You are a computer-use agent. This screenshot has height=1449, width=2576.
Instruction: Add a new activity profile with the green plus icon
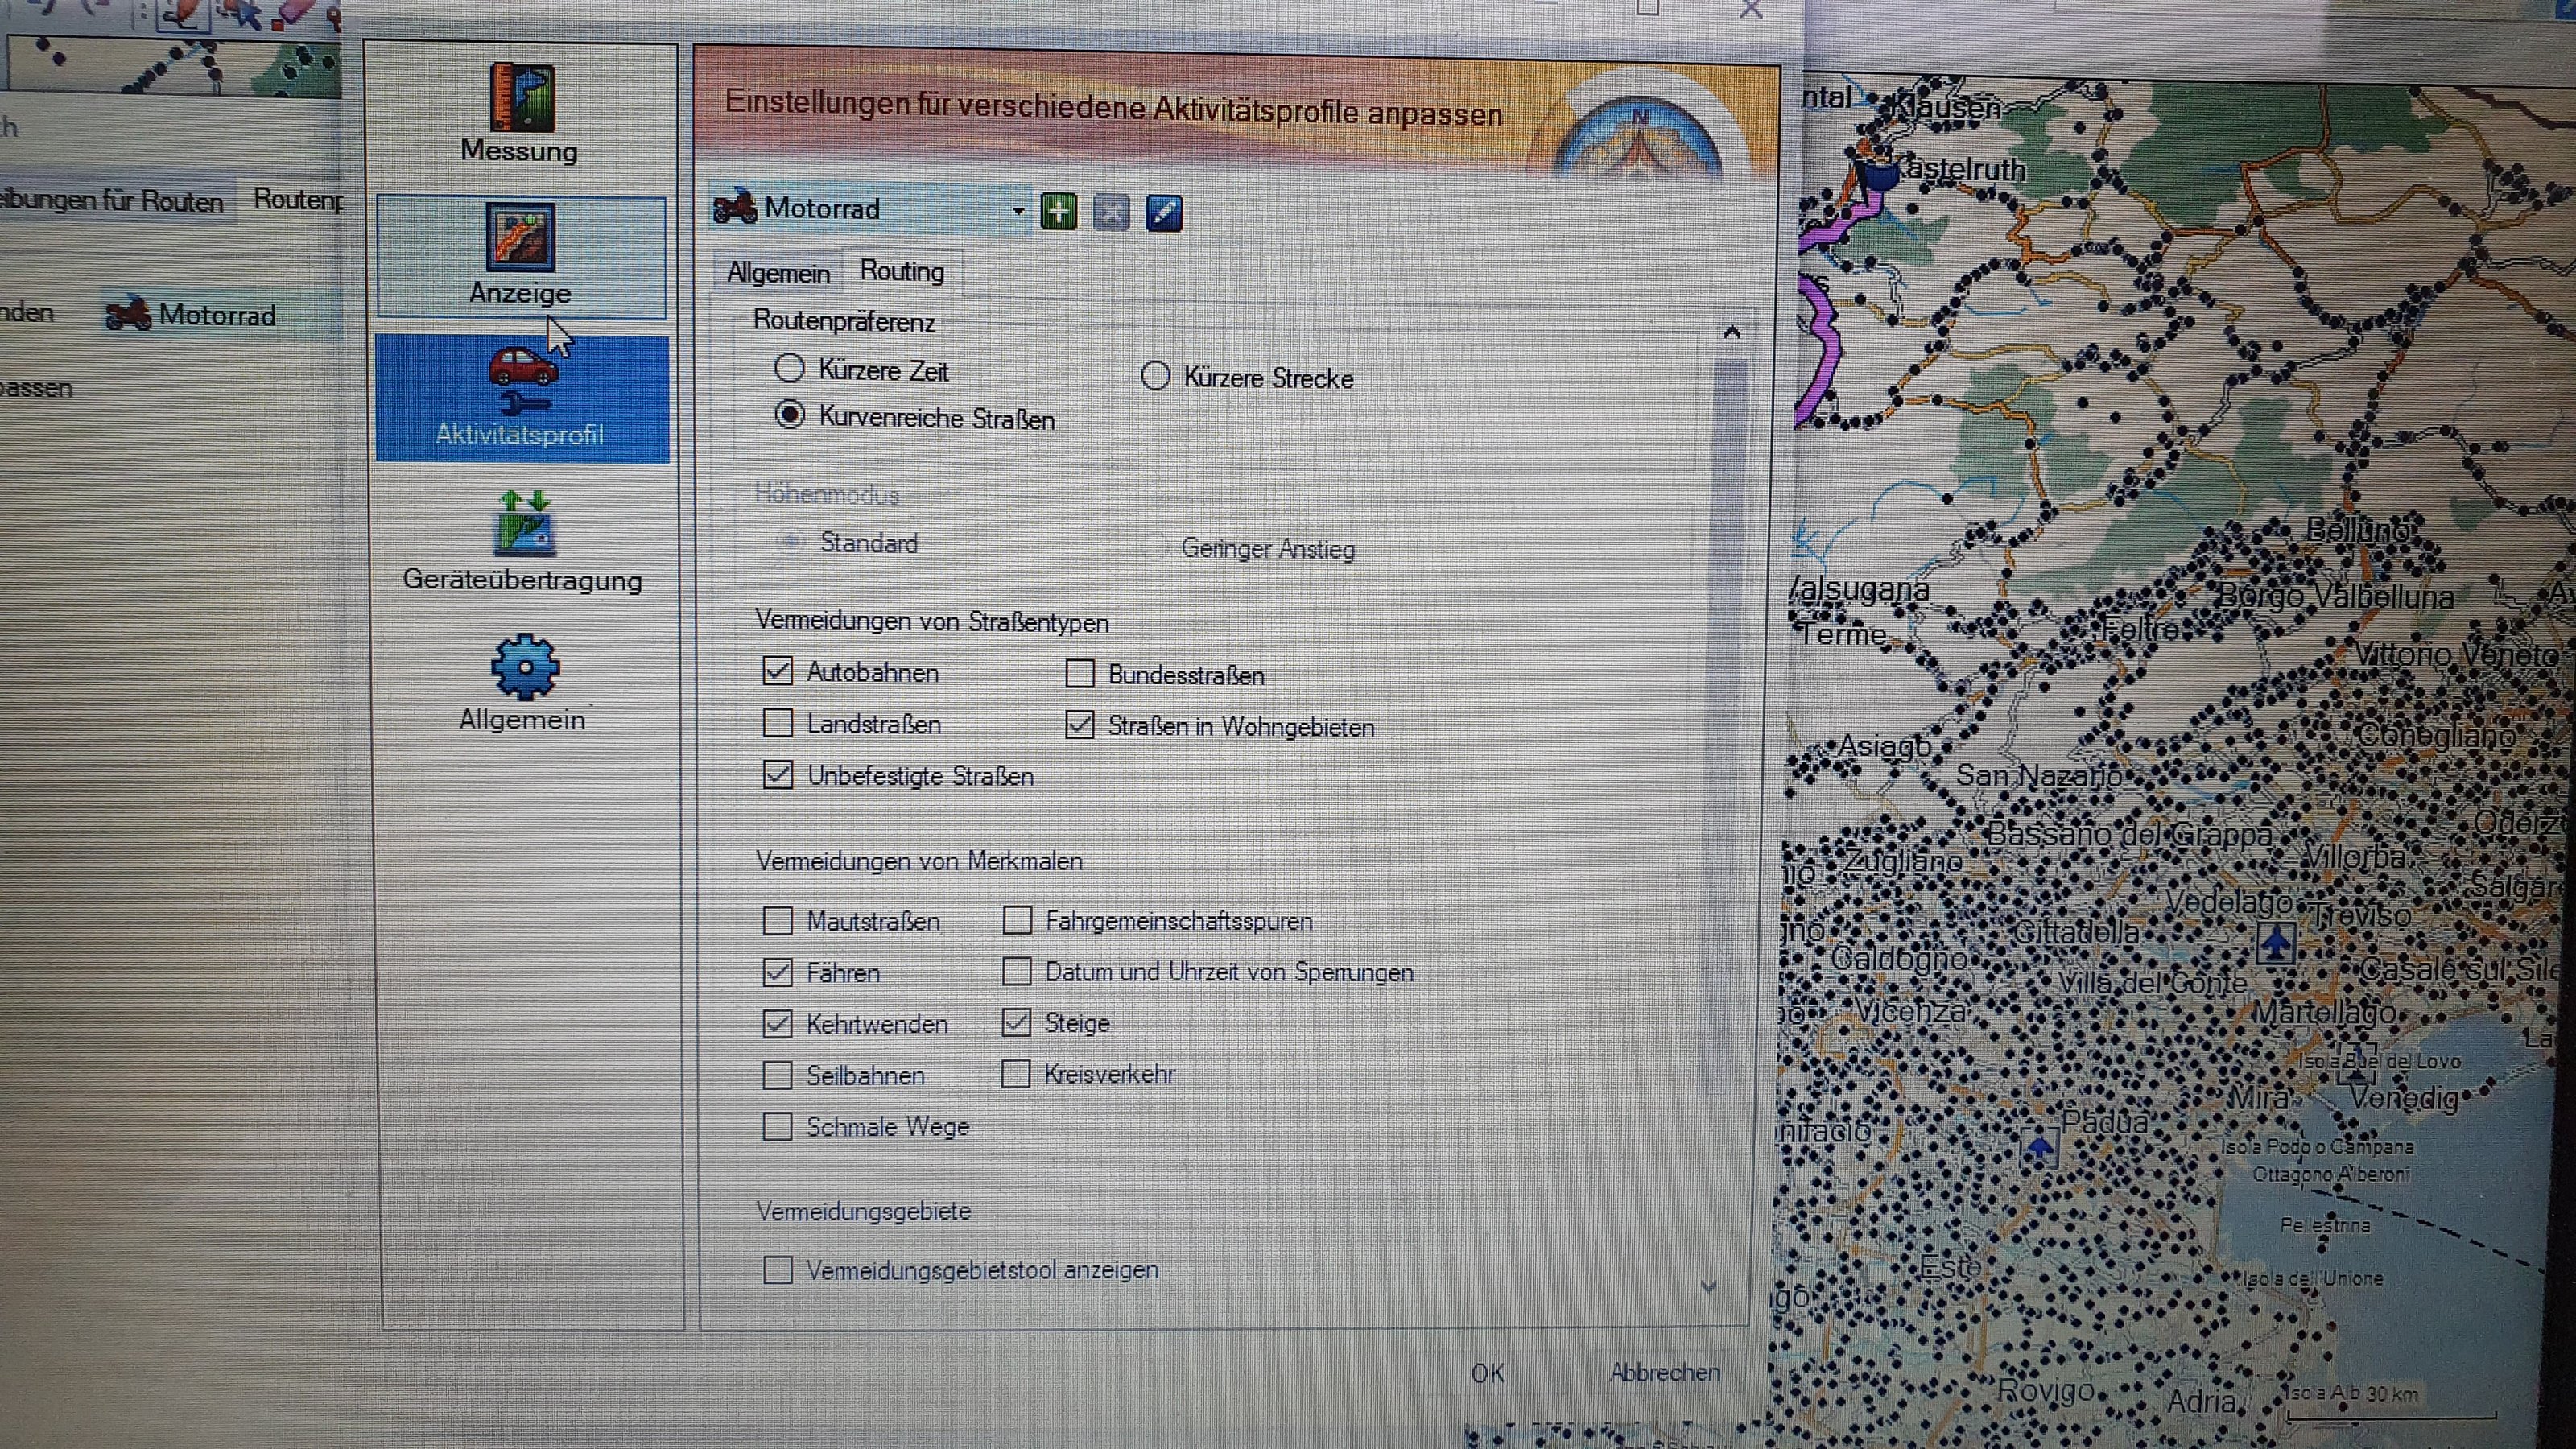pos(1058,212)
